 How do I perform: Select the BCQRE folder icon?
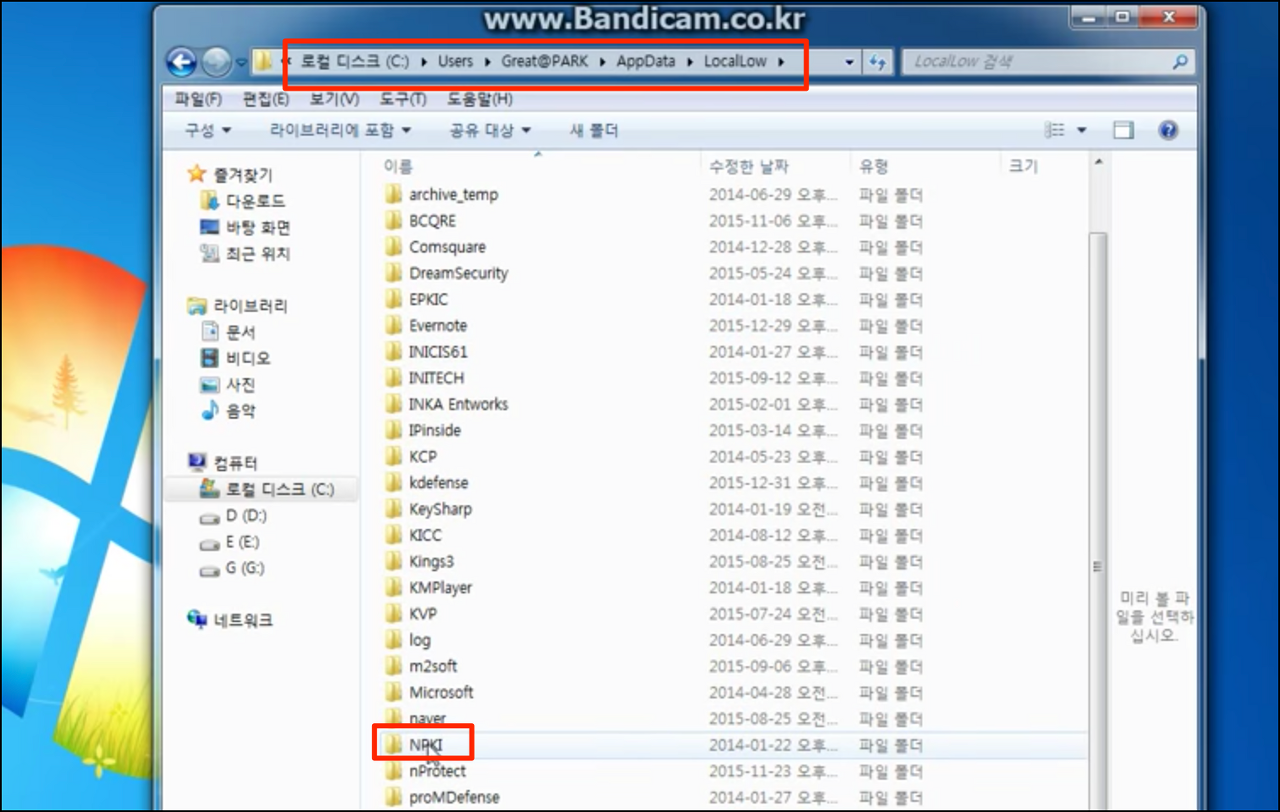[x=393, y=220]
